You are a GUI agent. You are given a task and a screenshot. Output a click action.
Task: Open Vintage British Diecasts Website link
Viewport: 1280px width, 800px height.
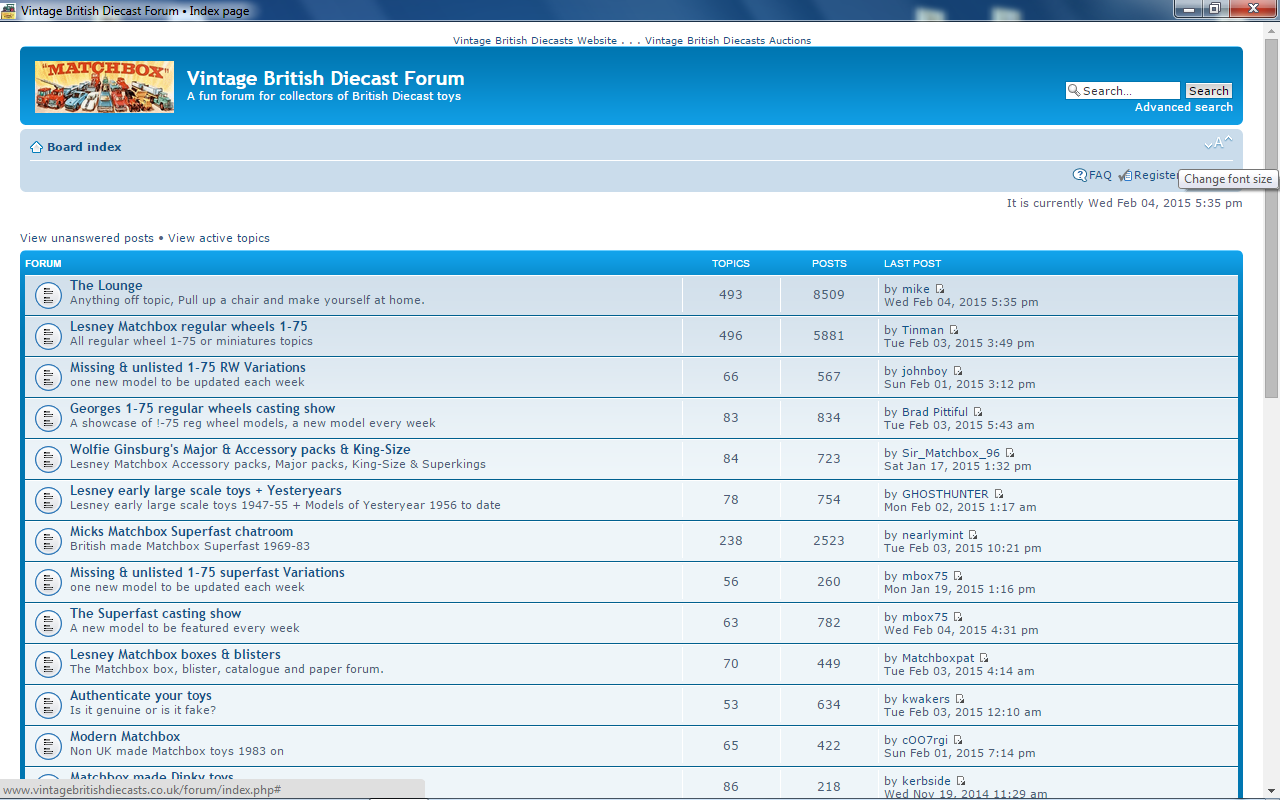[x=535, y=41]
